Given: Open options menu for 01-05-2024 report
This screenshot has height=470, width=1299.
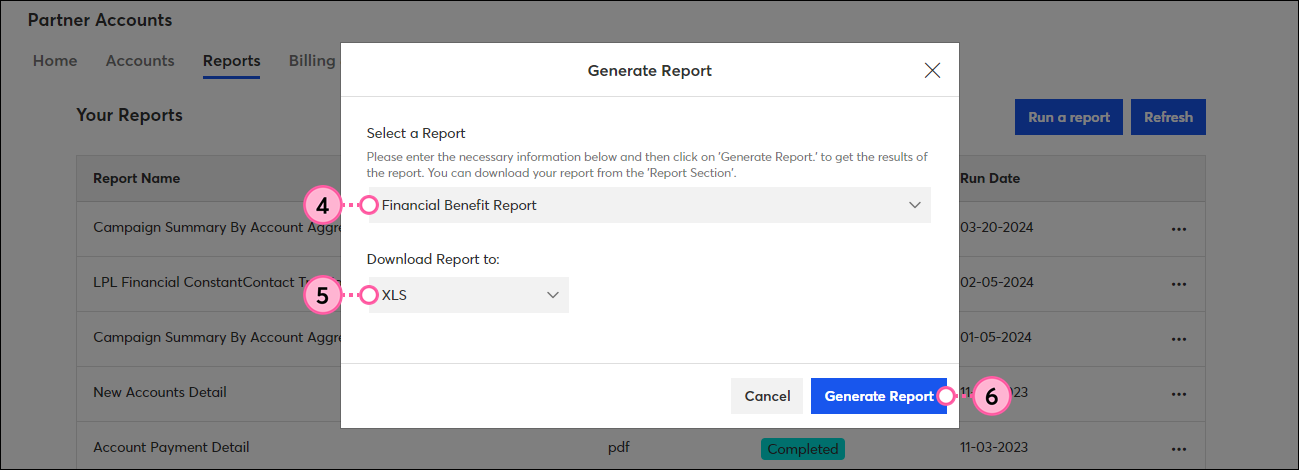Looking at the screenshot, I should 1179,338.
